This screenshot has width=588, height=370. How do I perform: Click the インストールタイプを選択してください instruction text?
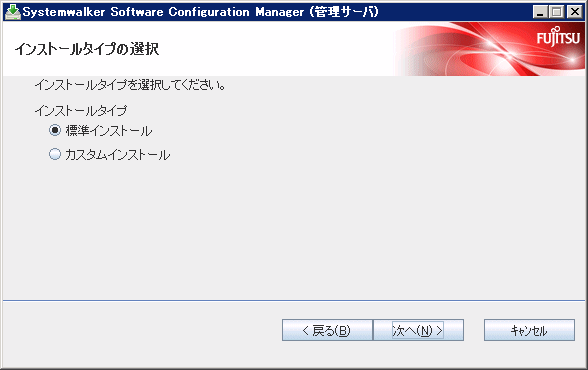[130, 85]
